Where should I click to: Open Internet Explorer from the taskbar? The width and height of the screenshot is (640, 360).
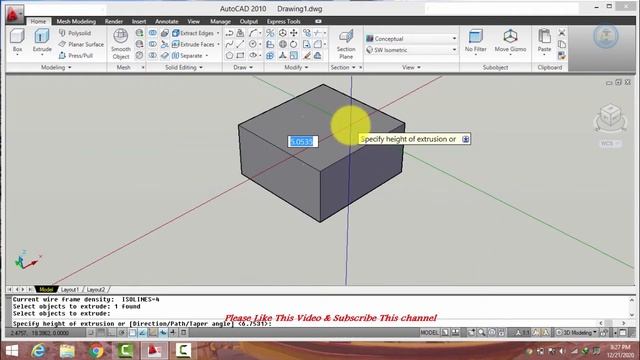click(x=38, y=351)
